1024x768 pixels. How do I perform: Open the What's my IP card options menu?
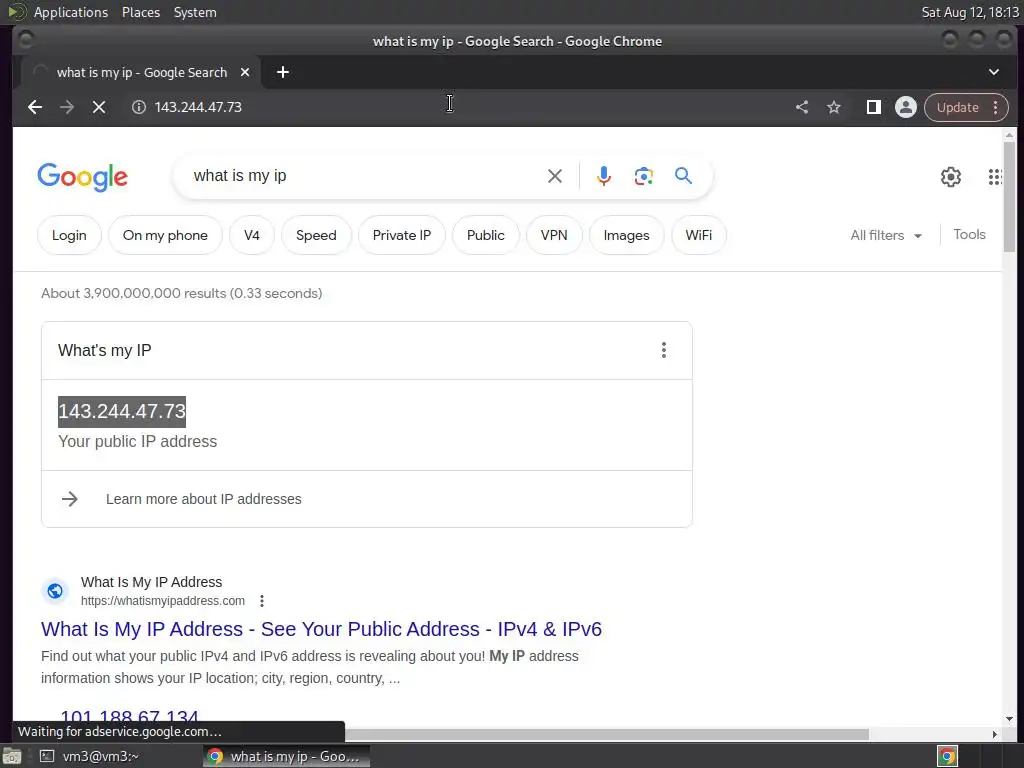(664, 350)
